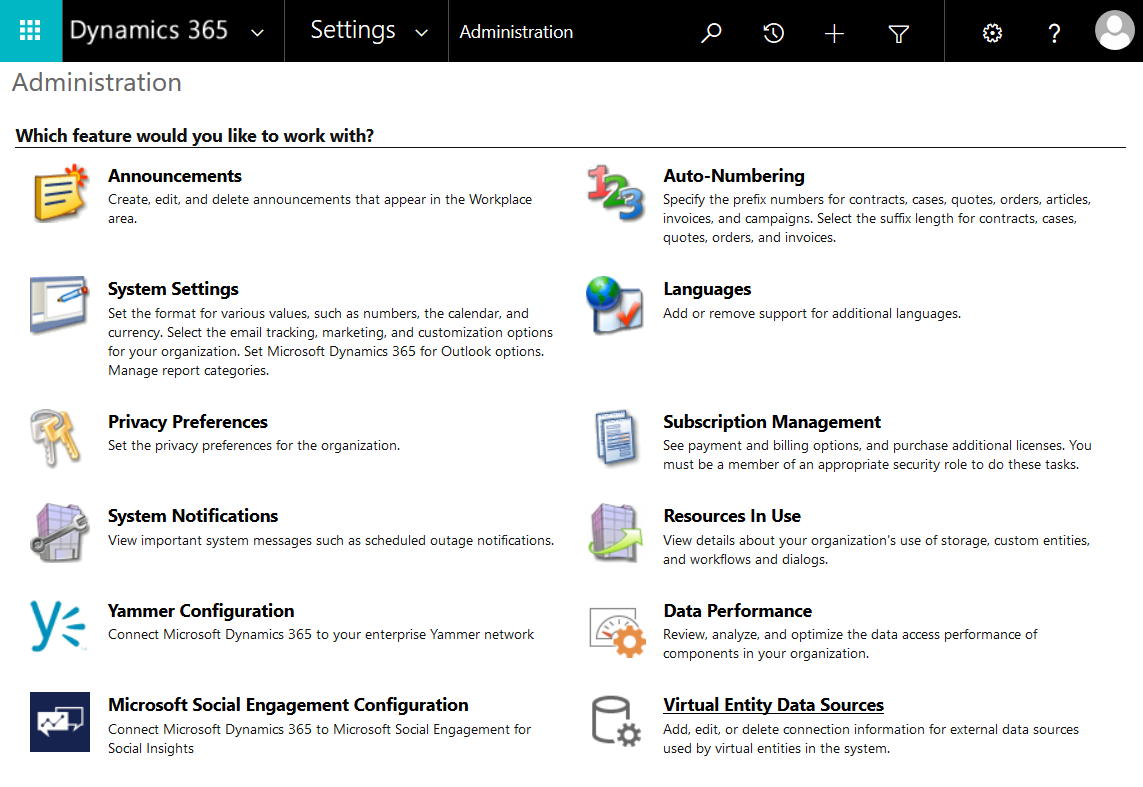The height and width of the screenshot is (787, 1143).
Task: Click the Resources In Use building icon
Action: coord(616,533)
